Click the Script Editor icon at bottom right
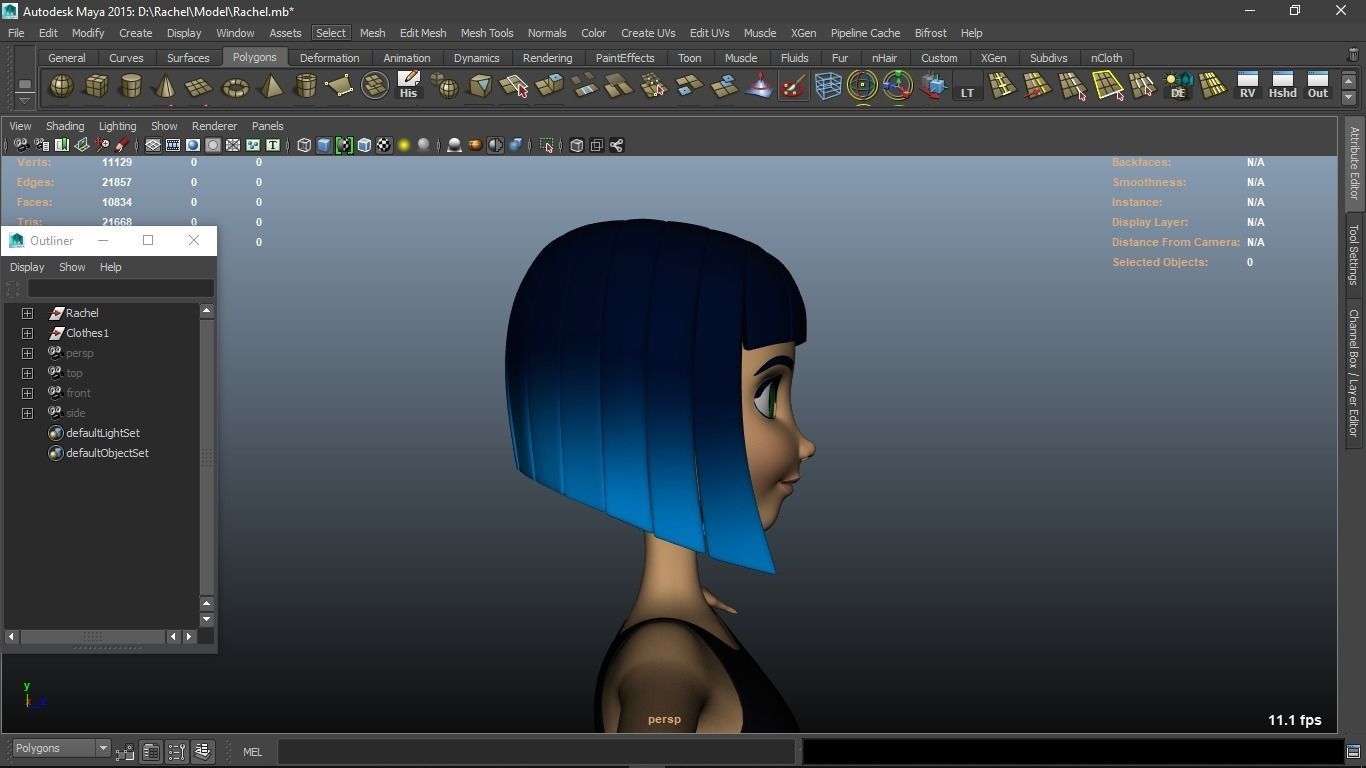 click(1353, 752)
